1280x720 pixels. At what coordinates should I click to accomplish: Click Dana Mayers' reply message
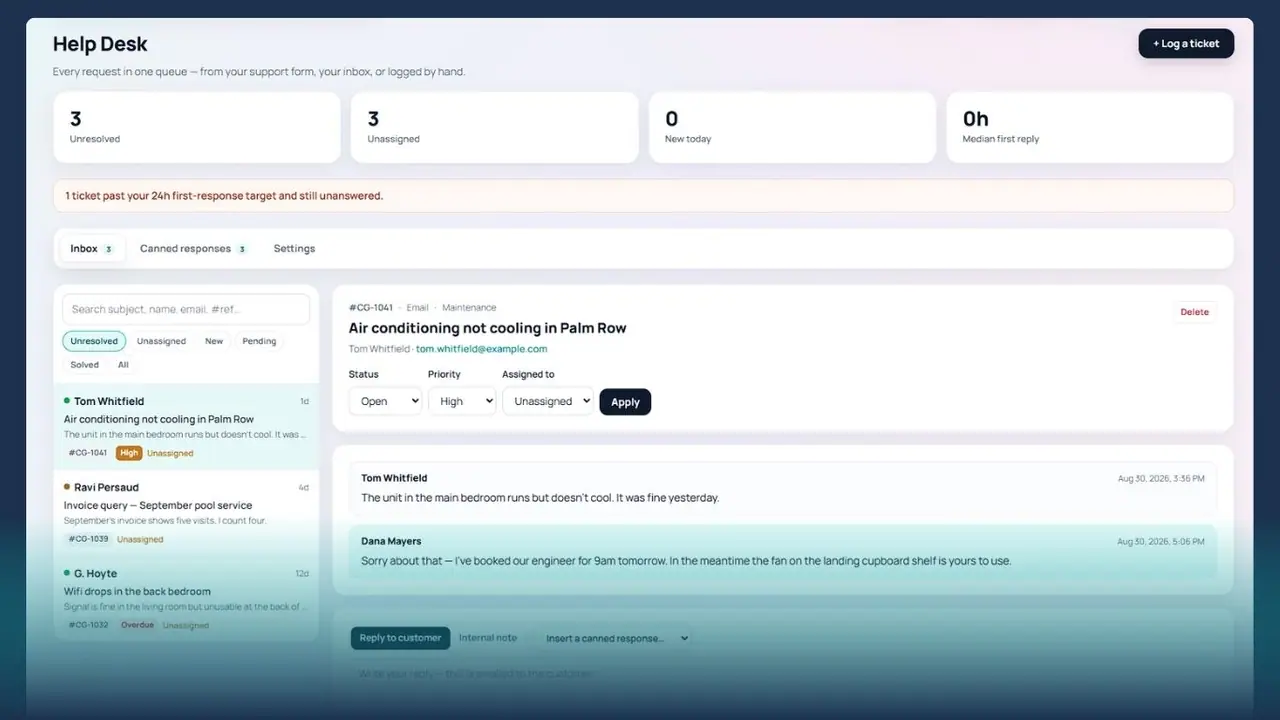point(783,551)
